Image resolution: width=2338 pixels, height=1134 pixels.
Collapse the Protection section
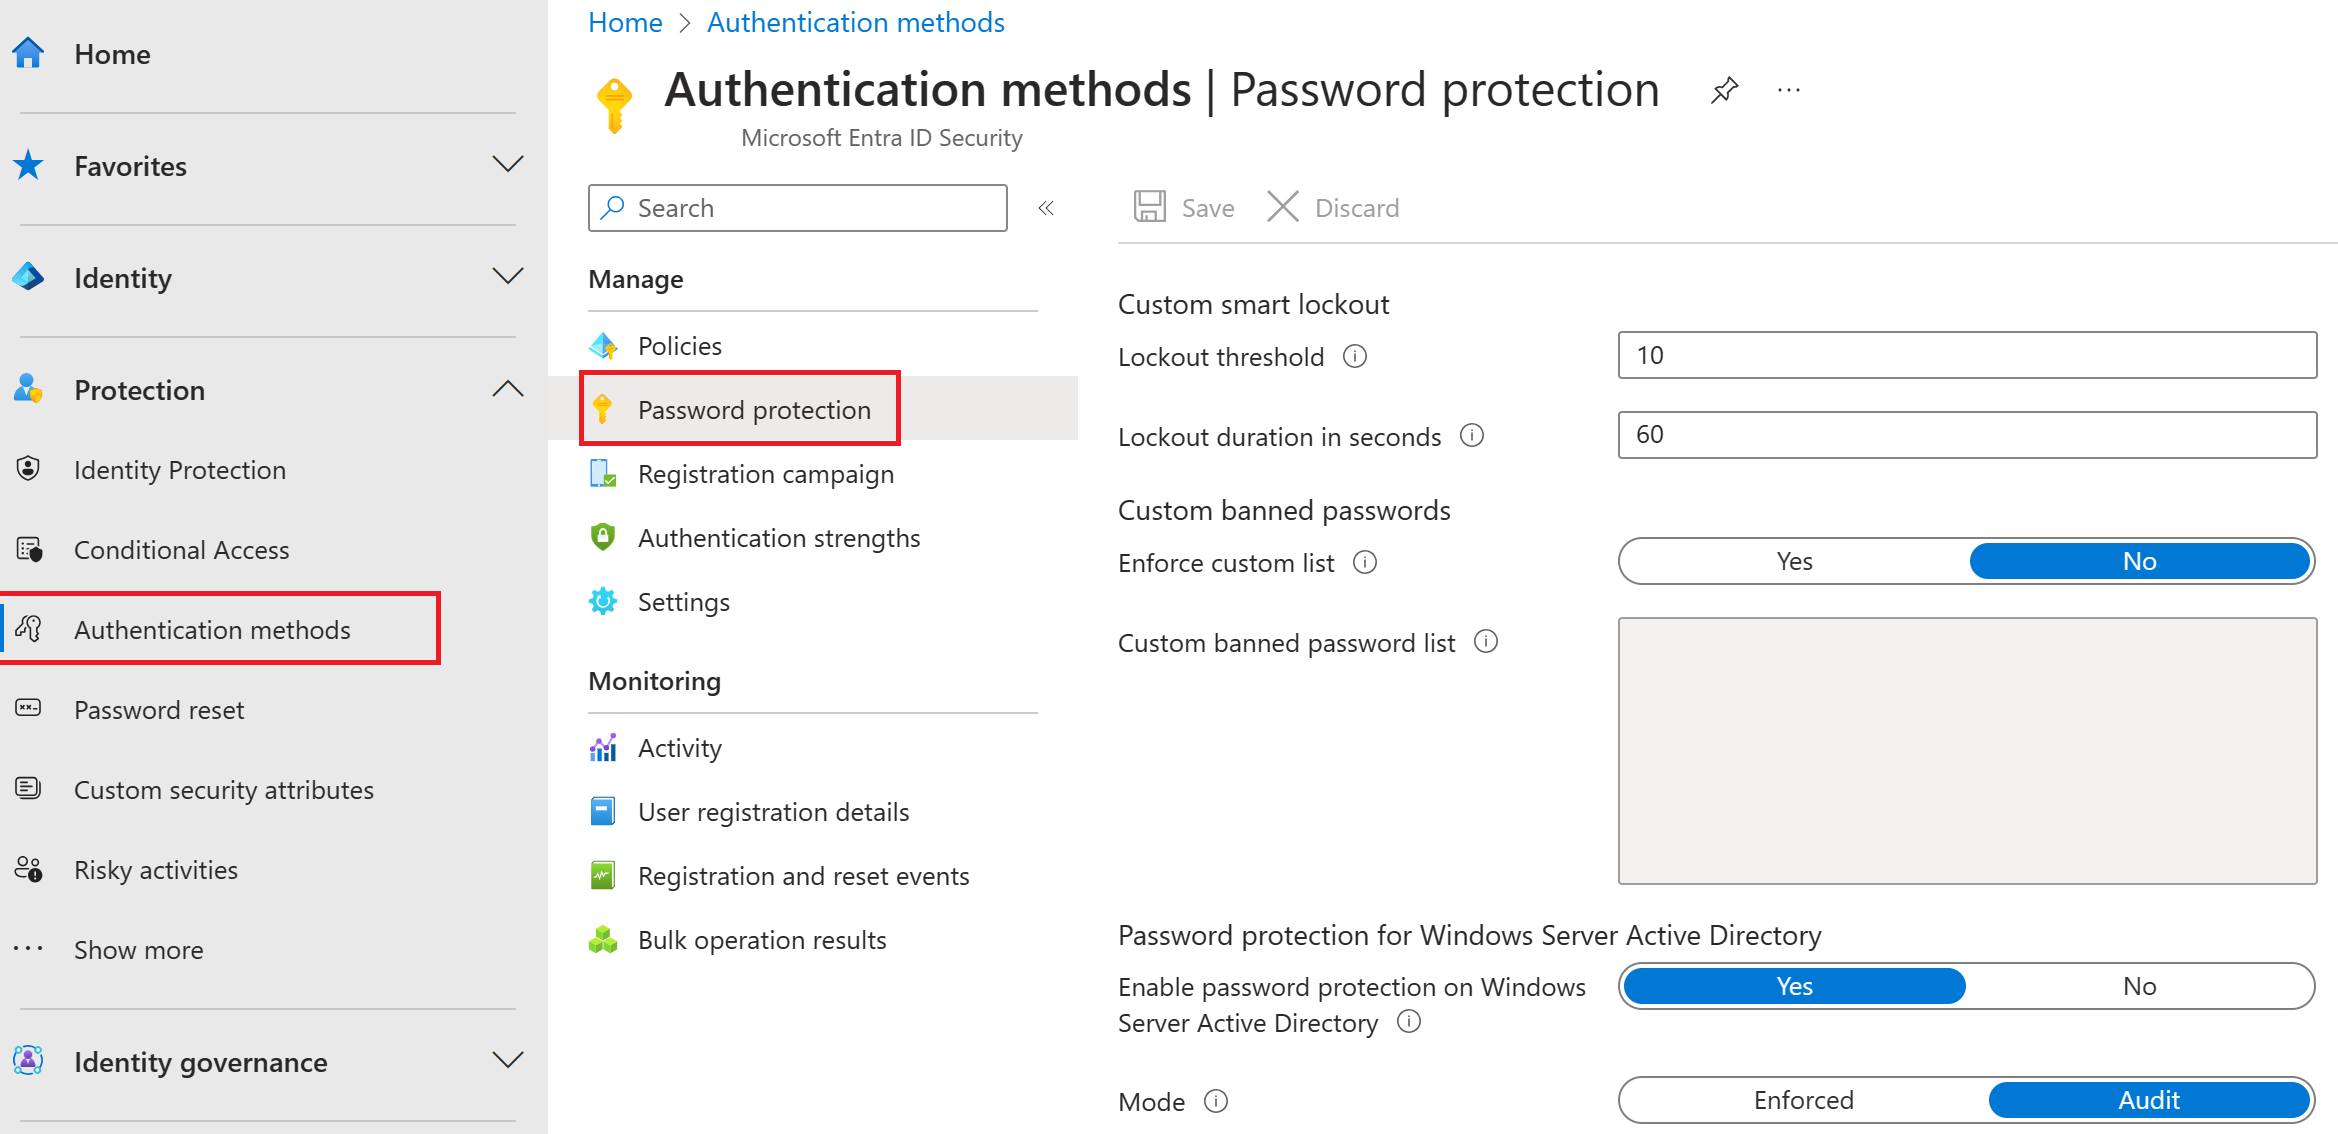pos(509,389)
